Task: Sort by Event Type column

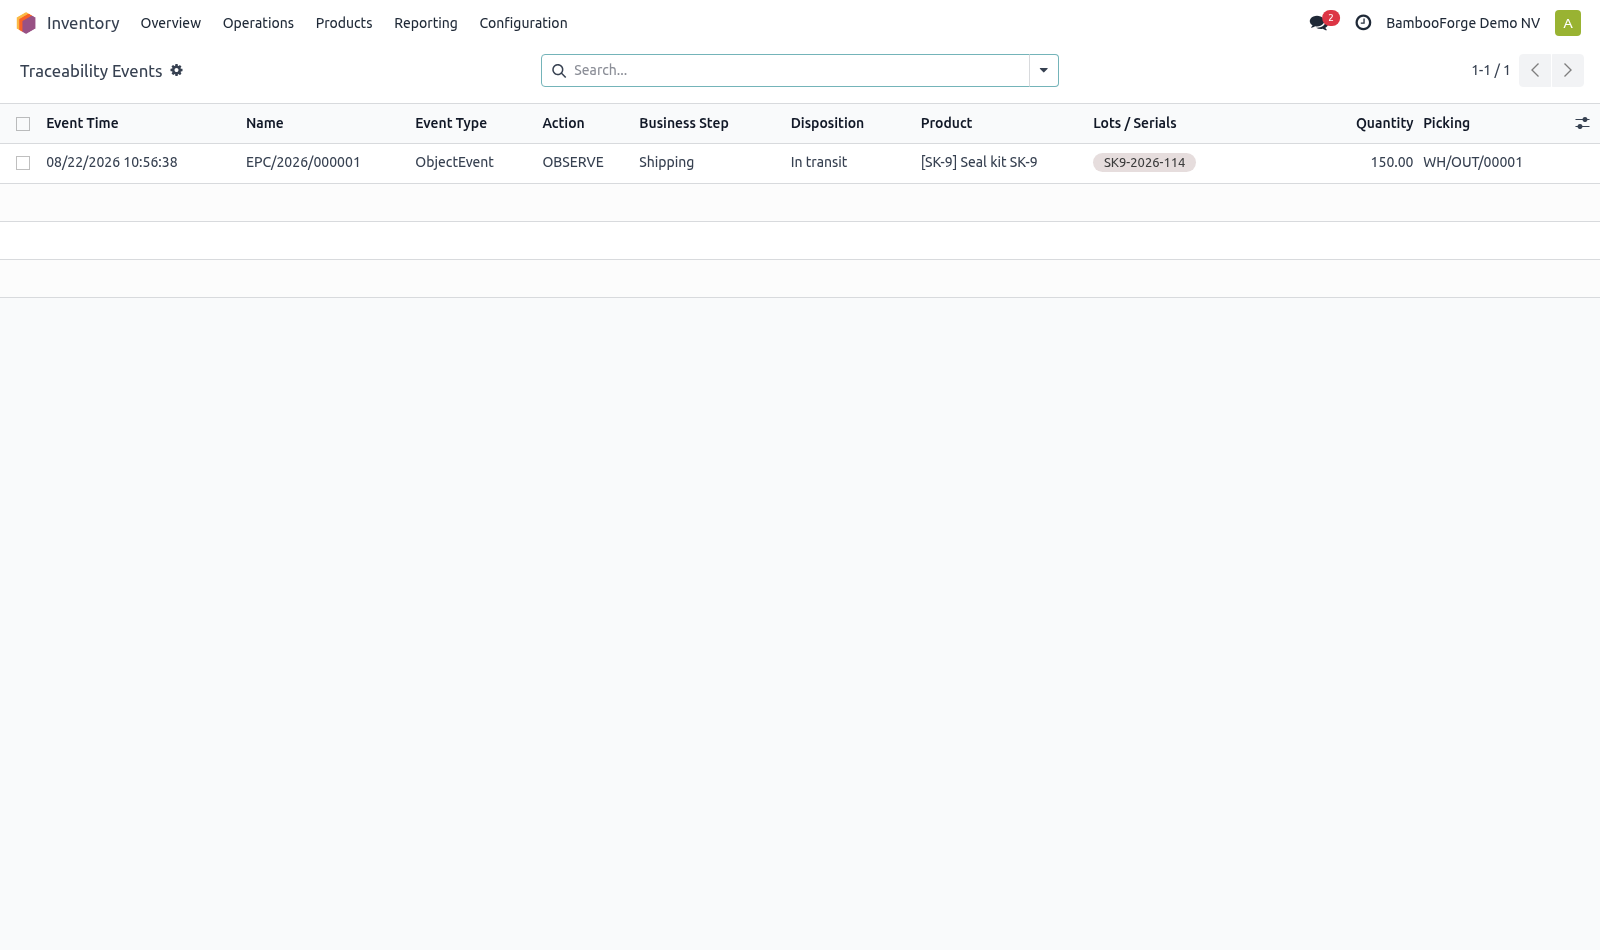Action: (x=451, y=123)
